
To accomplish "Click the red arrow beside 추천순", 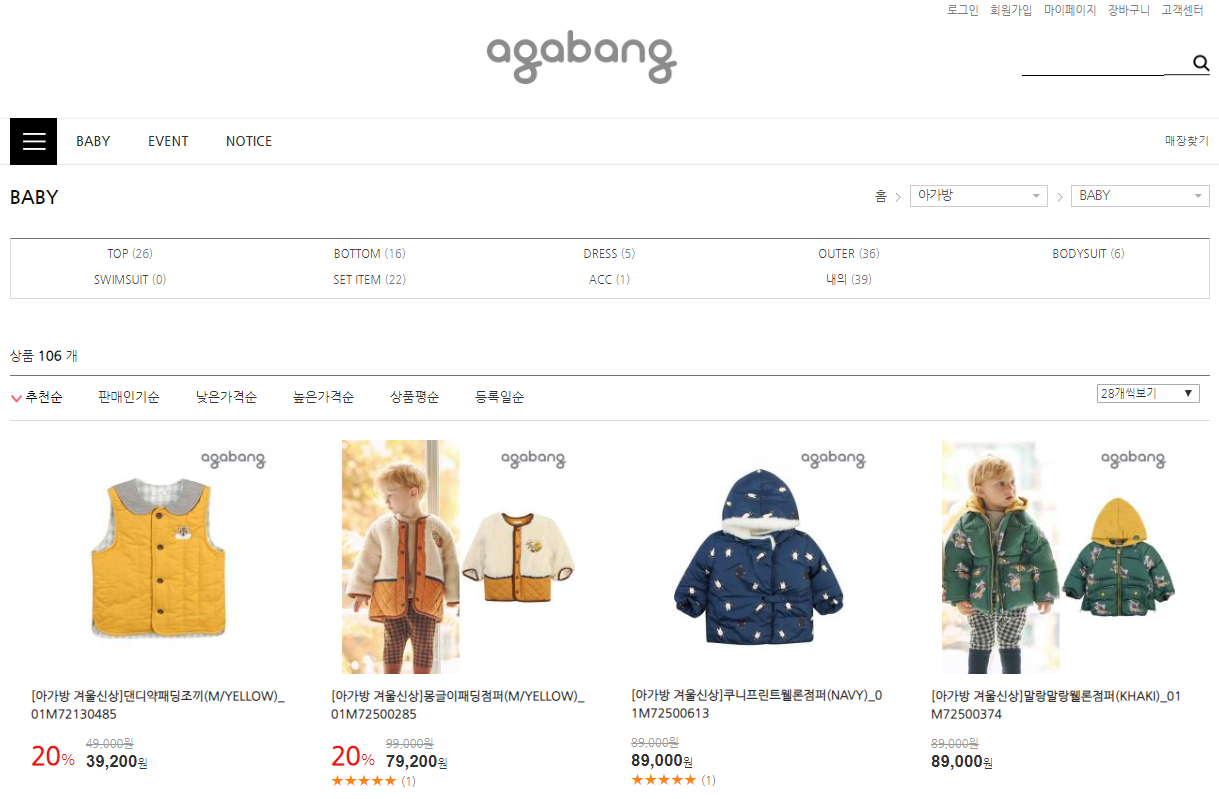I will tap(16, 398).
